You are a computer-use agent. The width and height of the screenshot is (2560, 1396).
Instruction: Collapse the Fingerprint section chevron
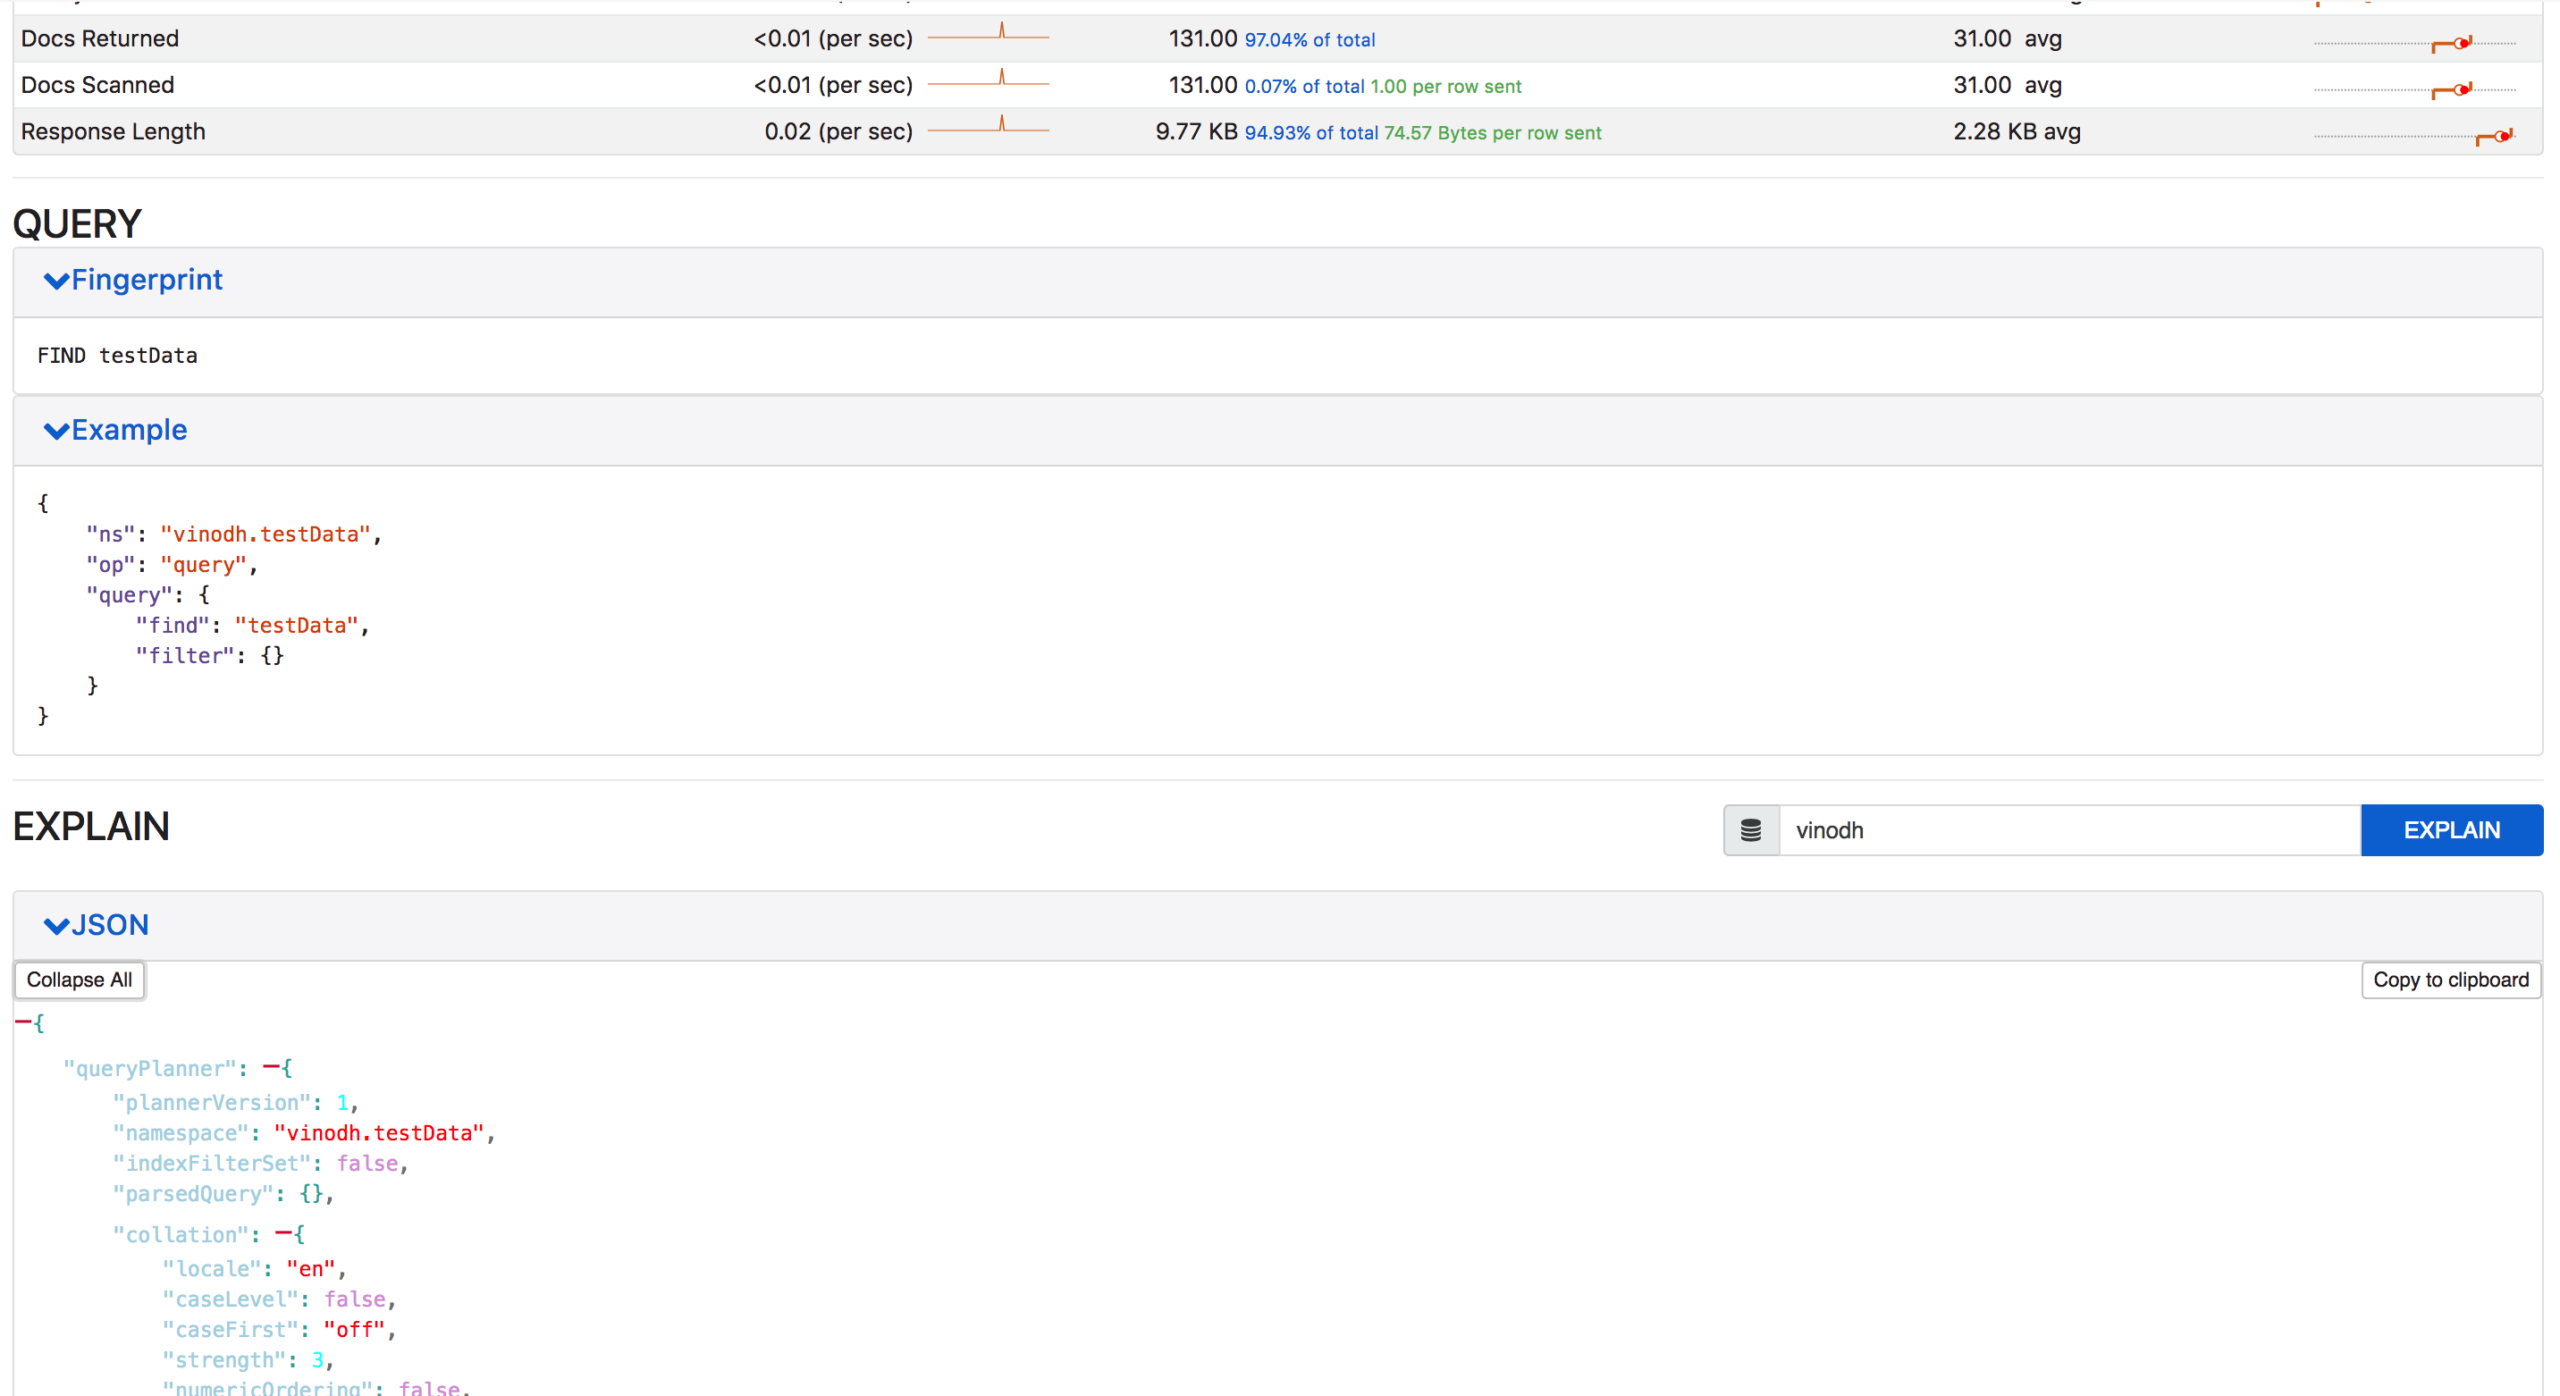coord(56,281)
